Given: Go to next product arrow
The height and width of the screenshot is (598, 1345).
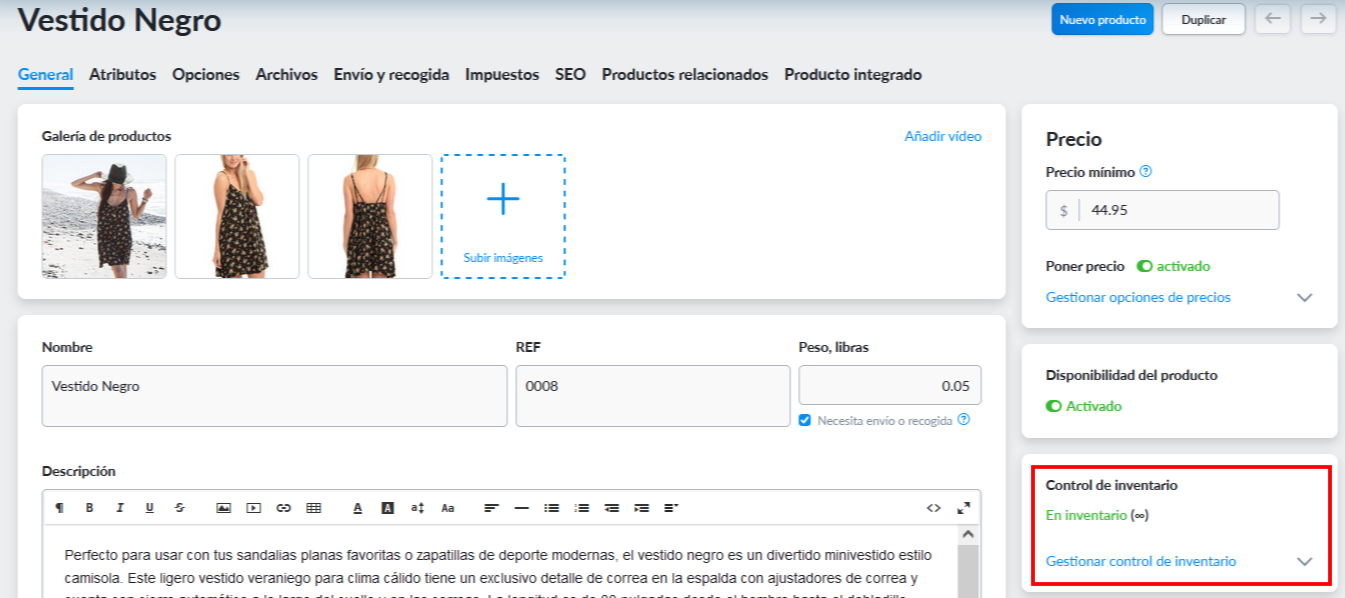Looking at the screenshot, I should point(1319,19).
